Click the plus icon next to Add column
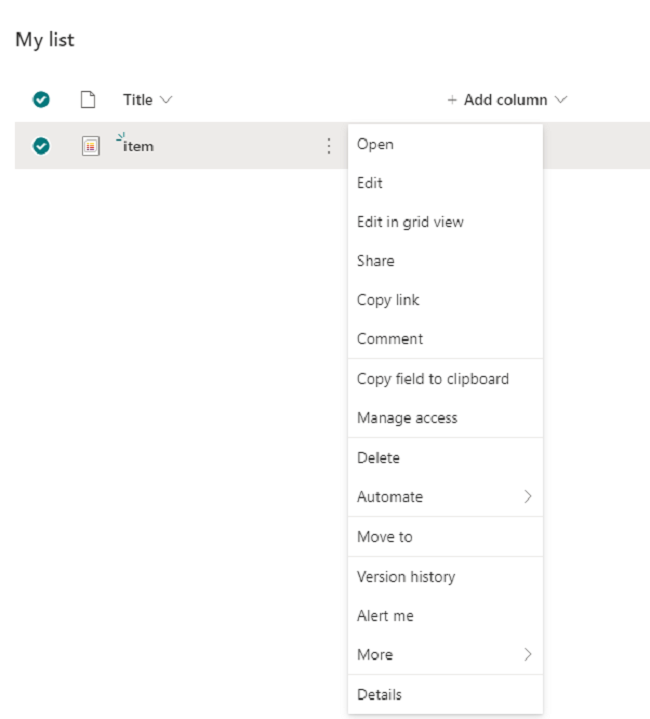The image size is (650, 719). (x=452, y=100)
